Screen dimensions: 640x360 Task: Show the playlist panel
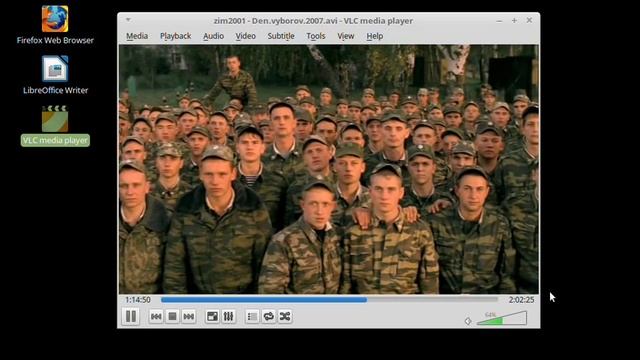tap(252, 316)
